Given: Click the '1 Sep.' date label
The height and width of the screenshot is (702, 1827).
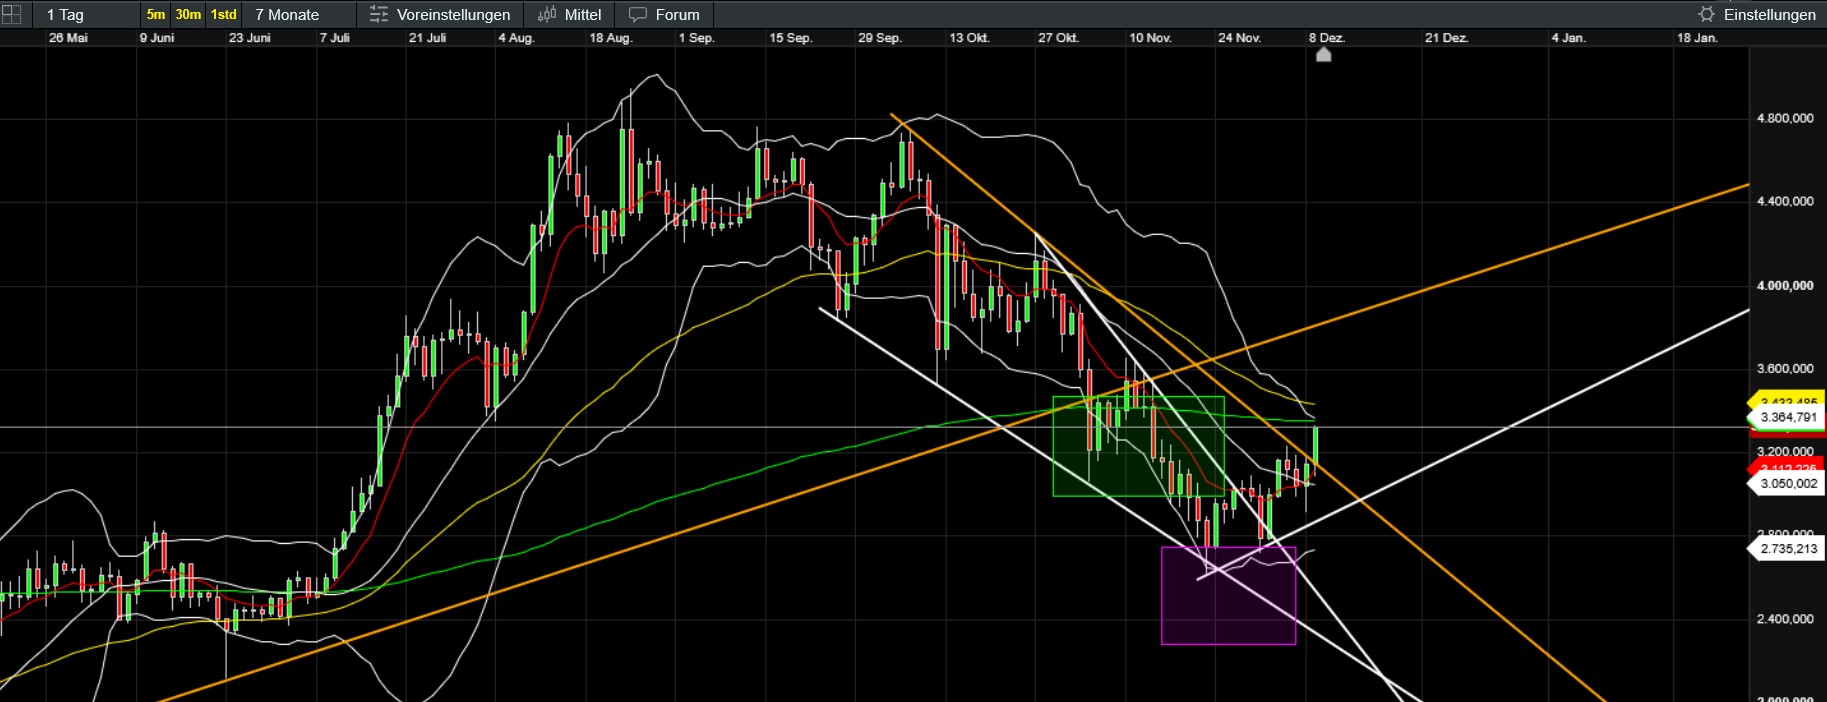Looking at the screenshot, I should pos(697,38).
